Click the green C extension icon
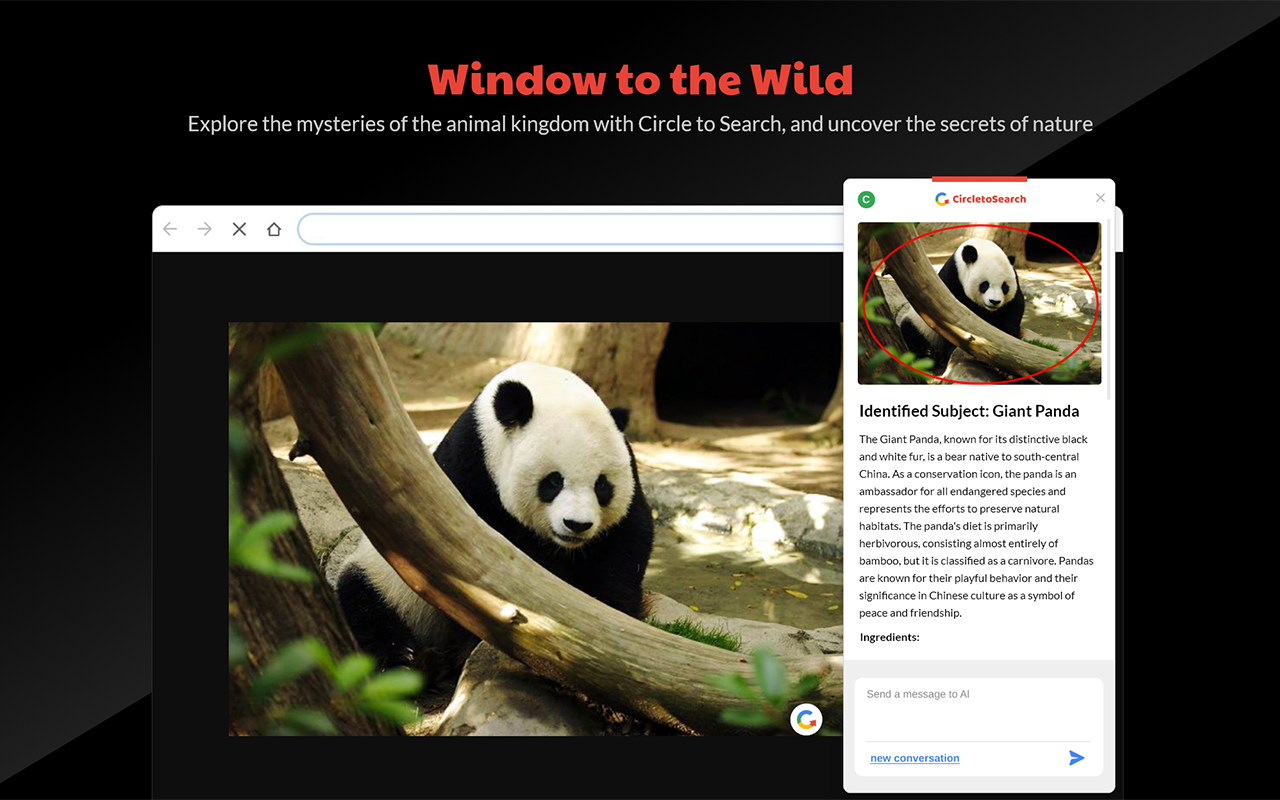Viewport: 1280px width, 800px height. pos(866,199)
